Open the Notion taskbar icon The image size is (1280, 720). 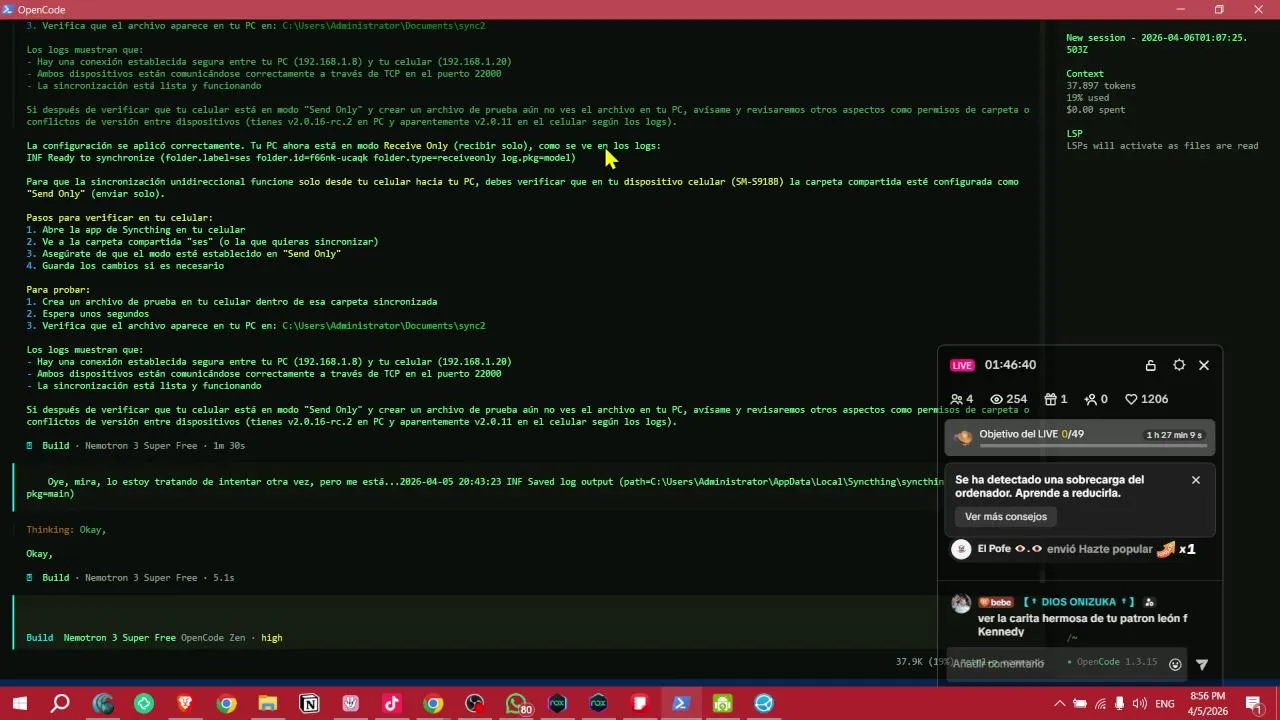click(309, 704)
